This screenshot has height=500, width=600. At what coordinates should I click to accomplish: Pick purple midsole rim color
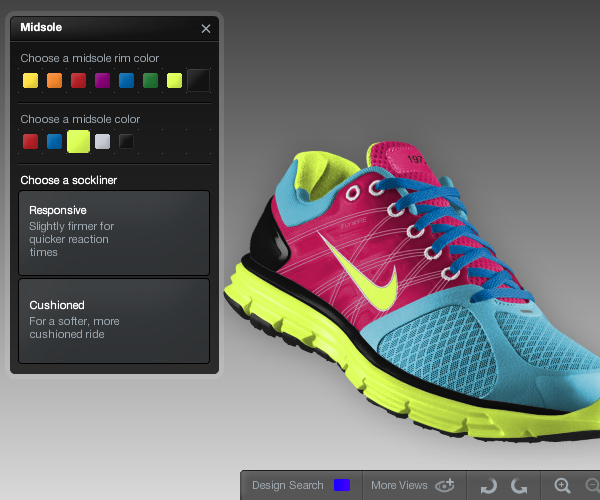point(103,81)
